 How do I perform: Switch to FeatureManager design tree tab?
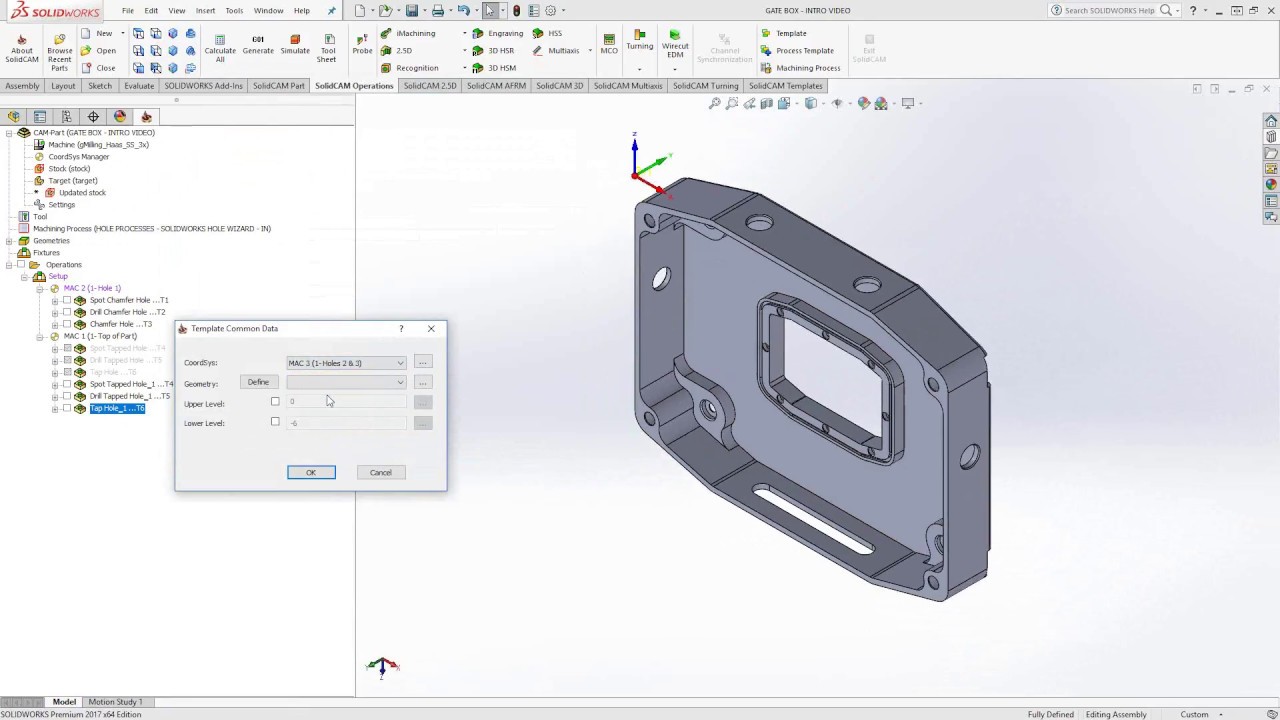pyautogui.click(x=14, y=117)
